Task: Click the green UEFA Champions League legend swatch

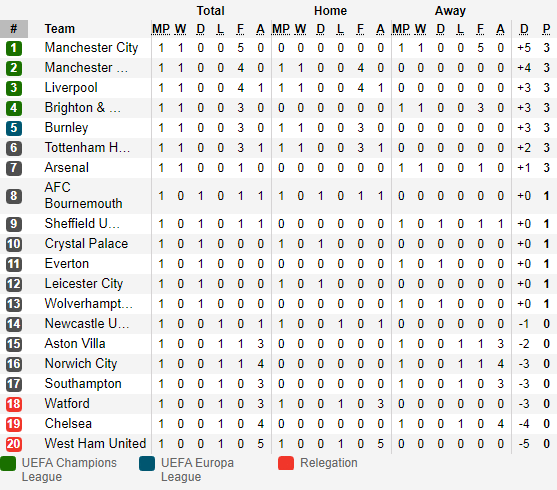Action: (x=8, y=463)
